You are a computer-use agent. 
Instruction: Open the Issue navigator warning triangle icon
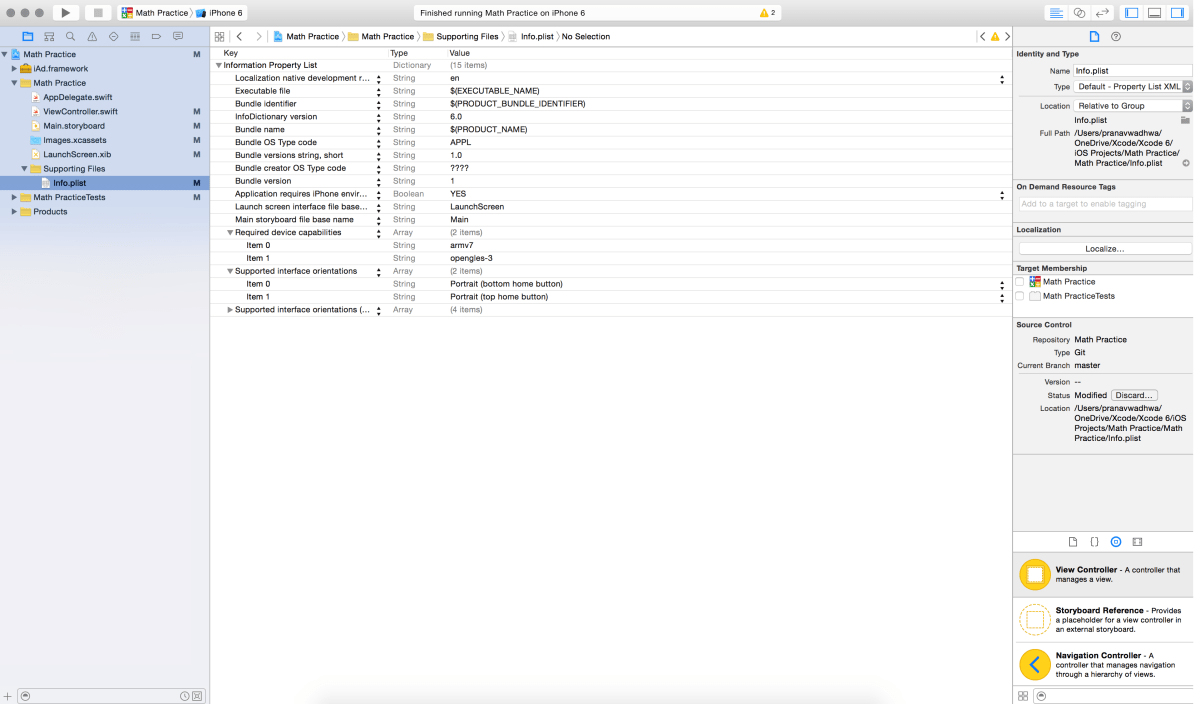[x=92, y=36]
